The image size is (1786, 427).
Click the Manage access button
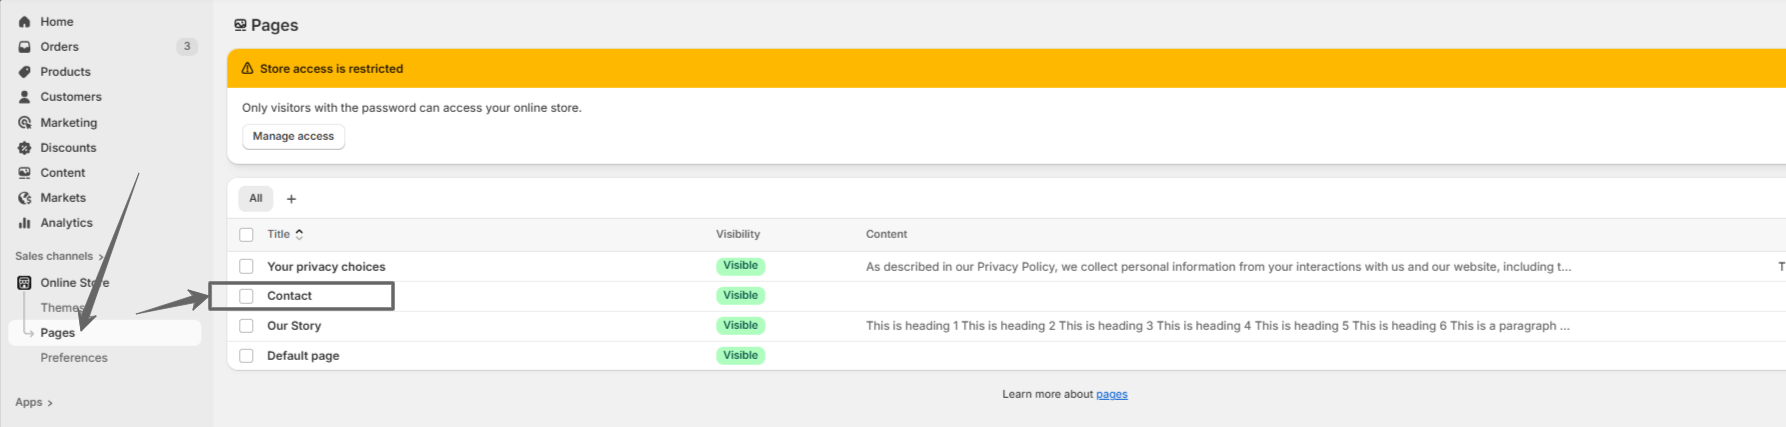pos(293,137)
